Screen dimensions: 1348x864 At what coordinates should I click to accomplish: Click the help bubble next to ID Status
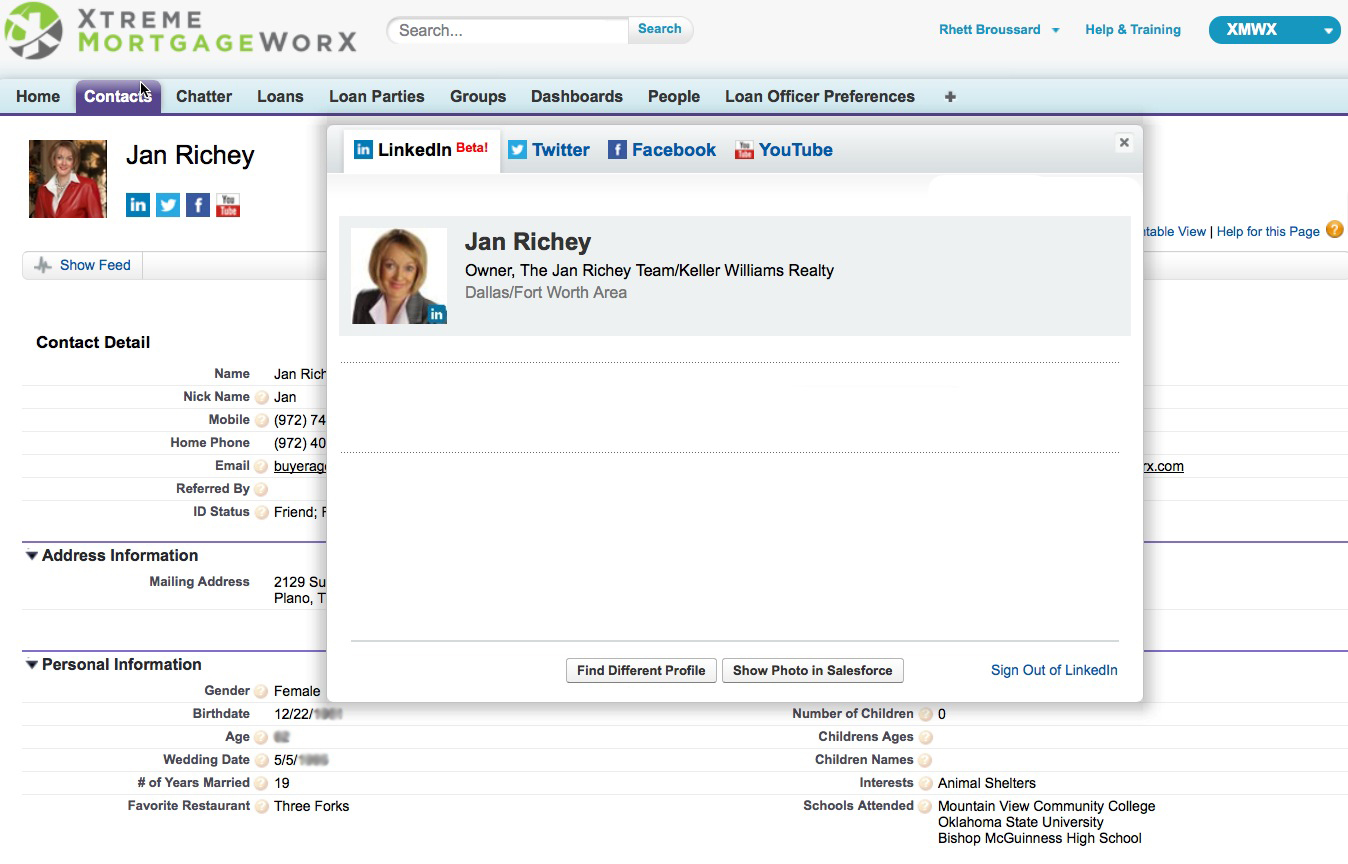click(x=262, y=513)
